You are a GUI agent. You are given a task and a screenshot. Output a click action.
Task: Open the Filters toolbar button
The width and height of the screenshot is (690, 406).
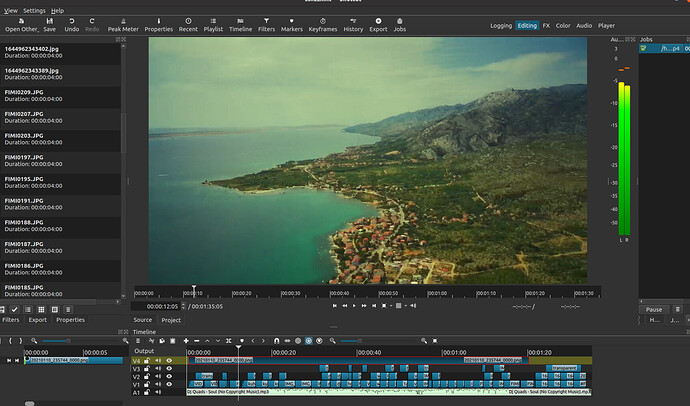pos(266,25)
